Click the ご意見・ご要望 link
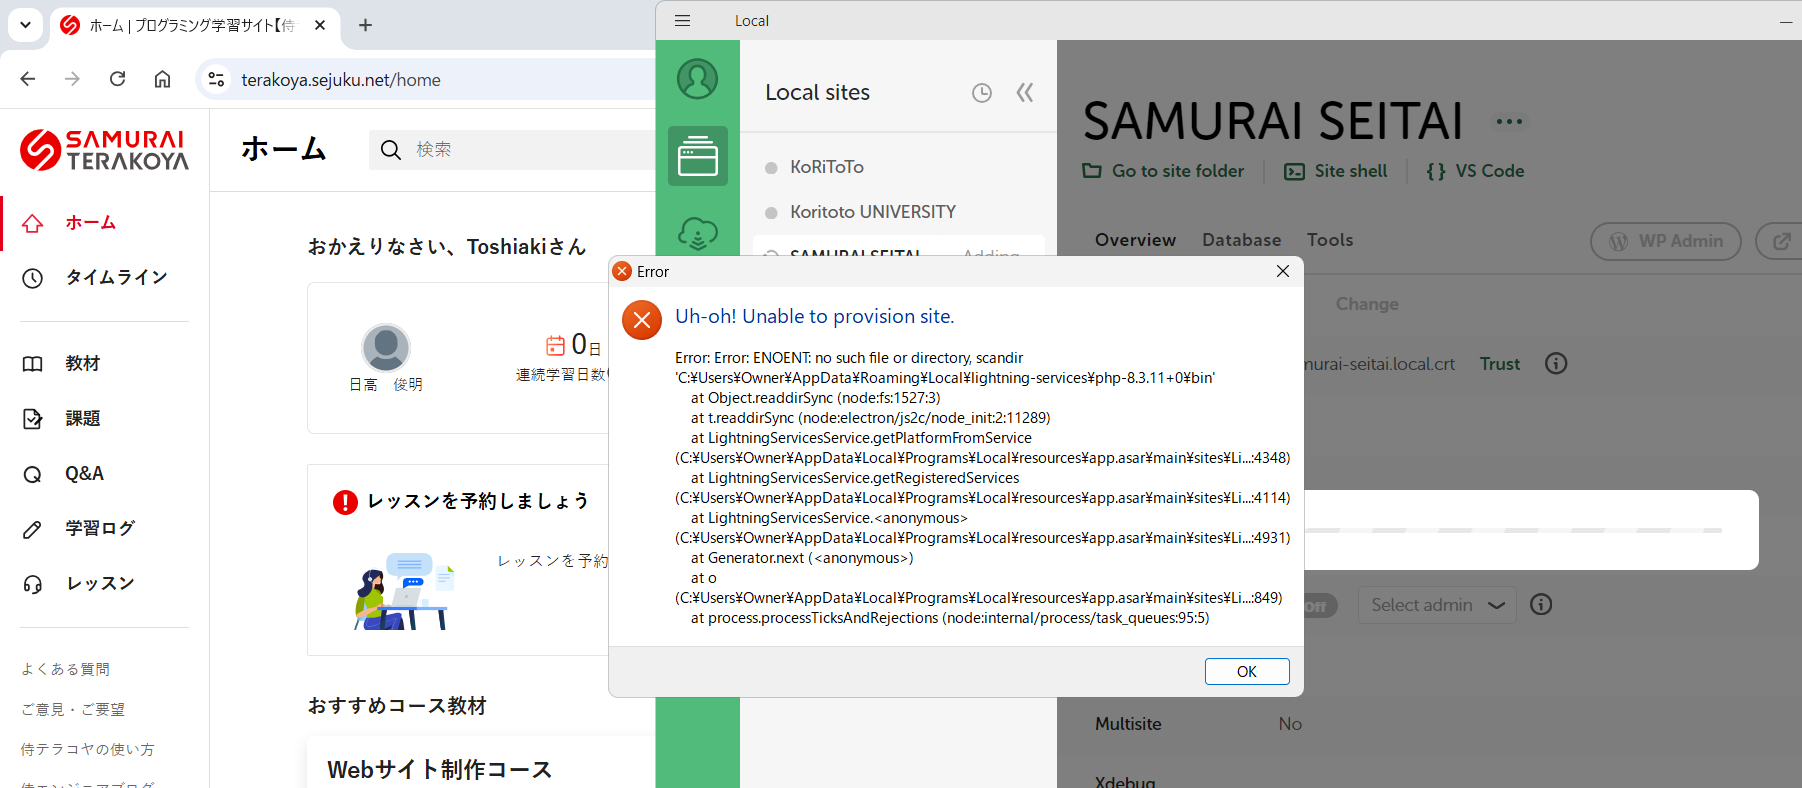The image size is (1802, 788). tap(73, 709)
